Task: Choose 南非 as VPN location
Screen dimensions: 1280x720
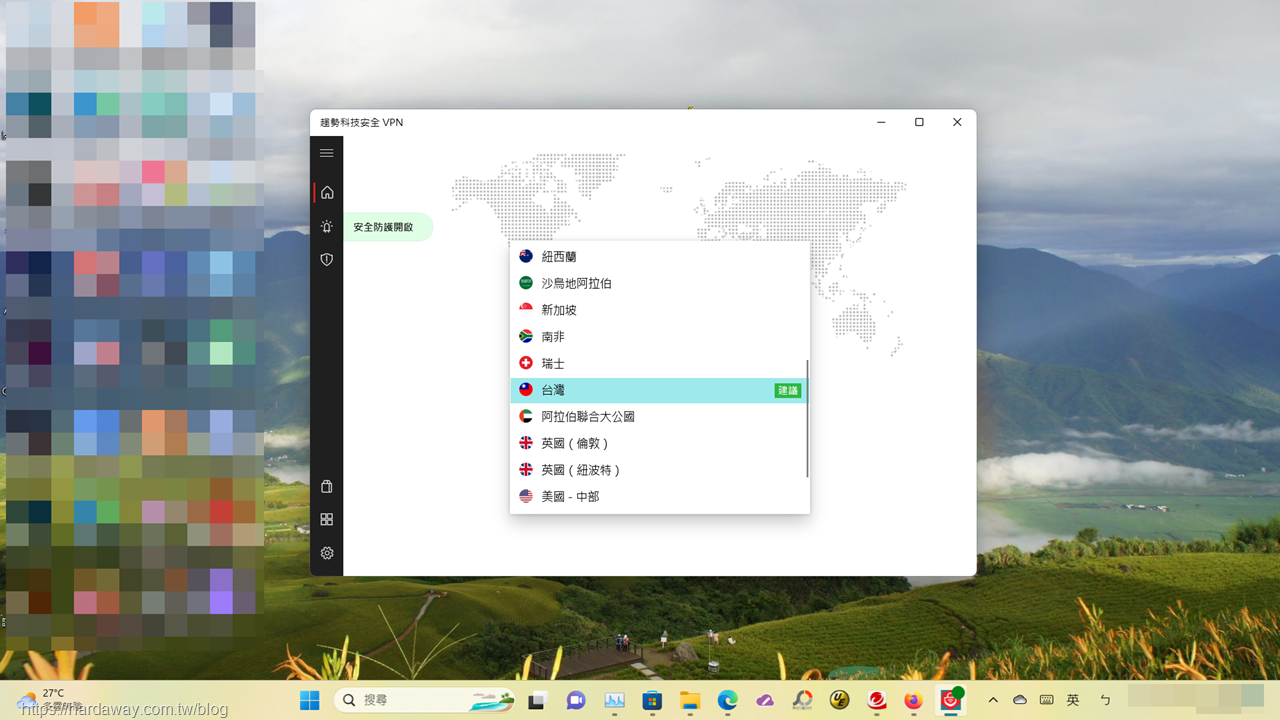Action: (659, 337)
